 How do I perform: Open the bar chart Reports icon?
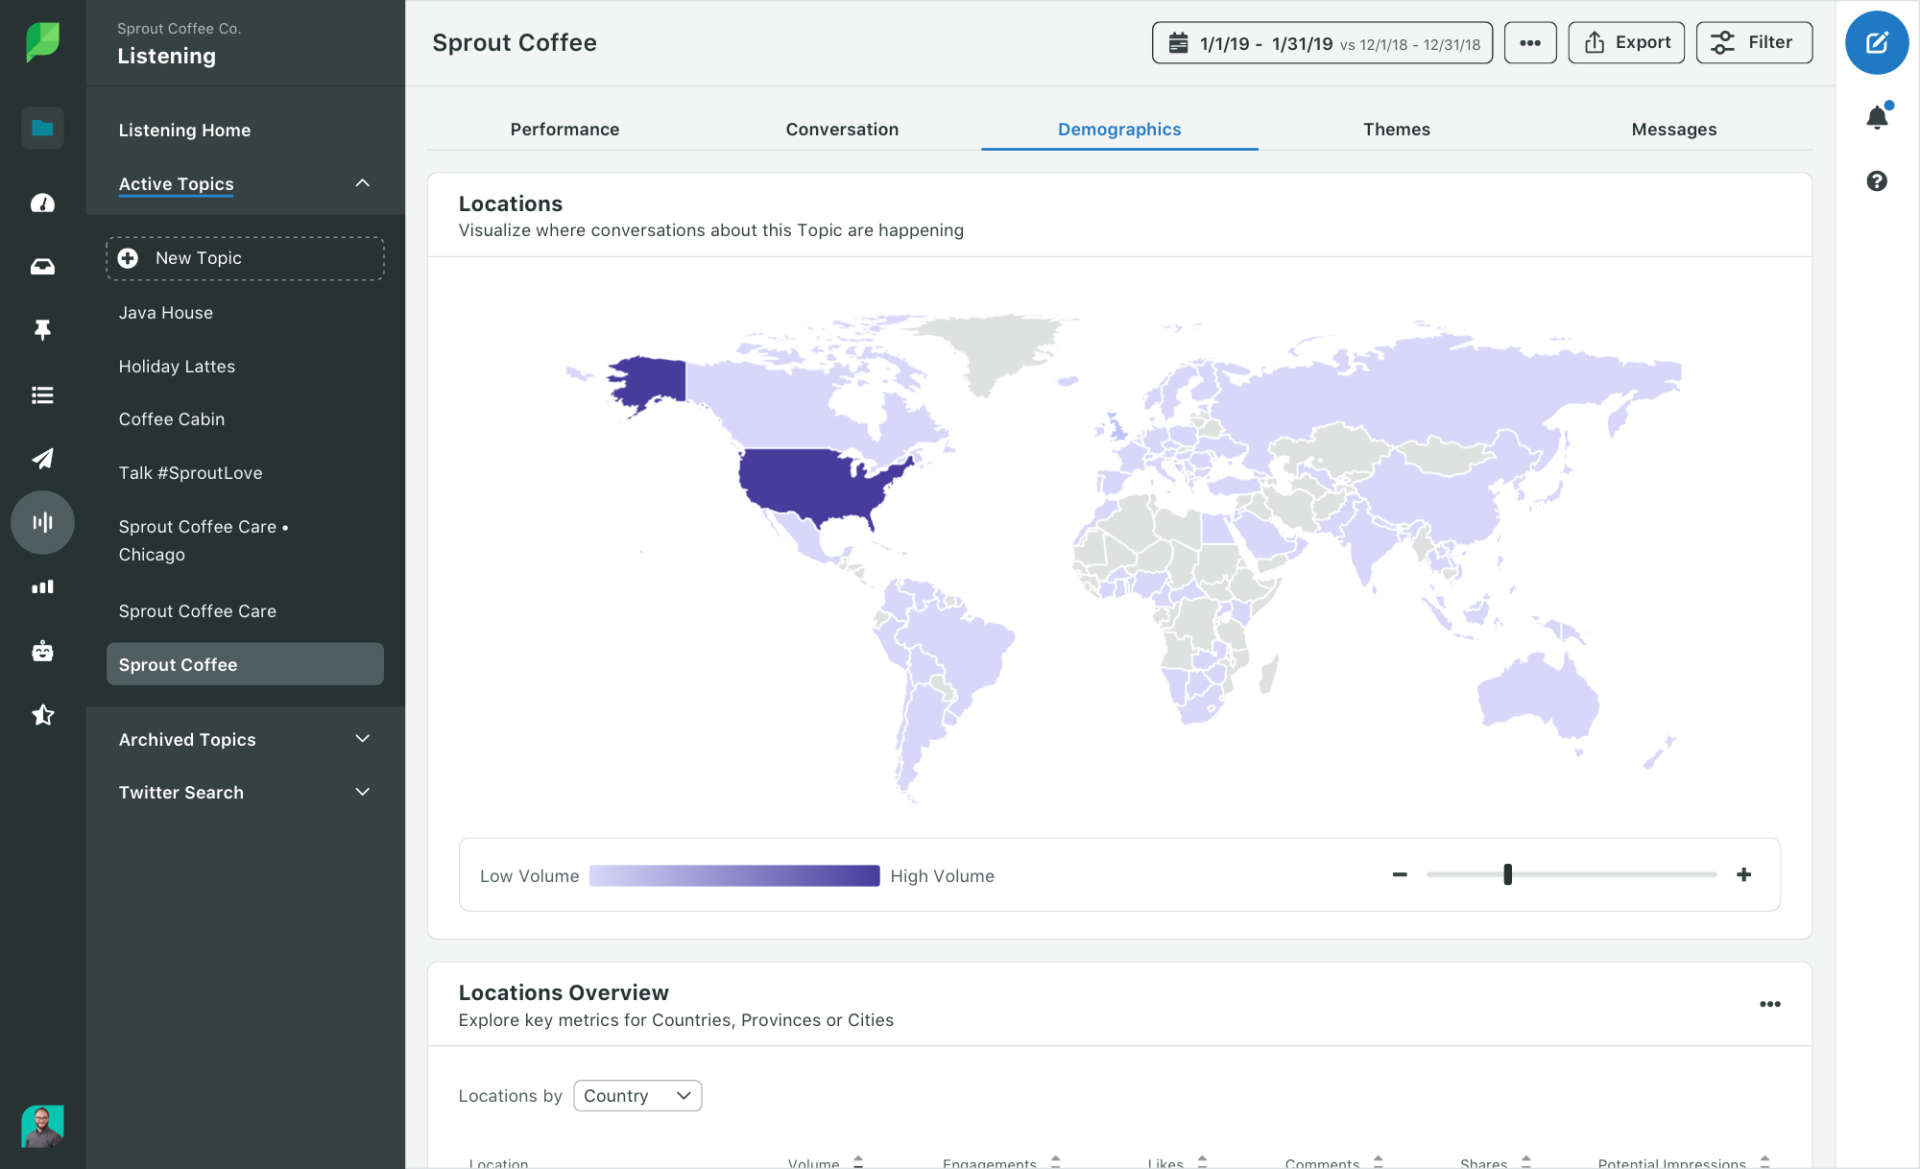[42, 586]
